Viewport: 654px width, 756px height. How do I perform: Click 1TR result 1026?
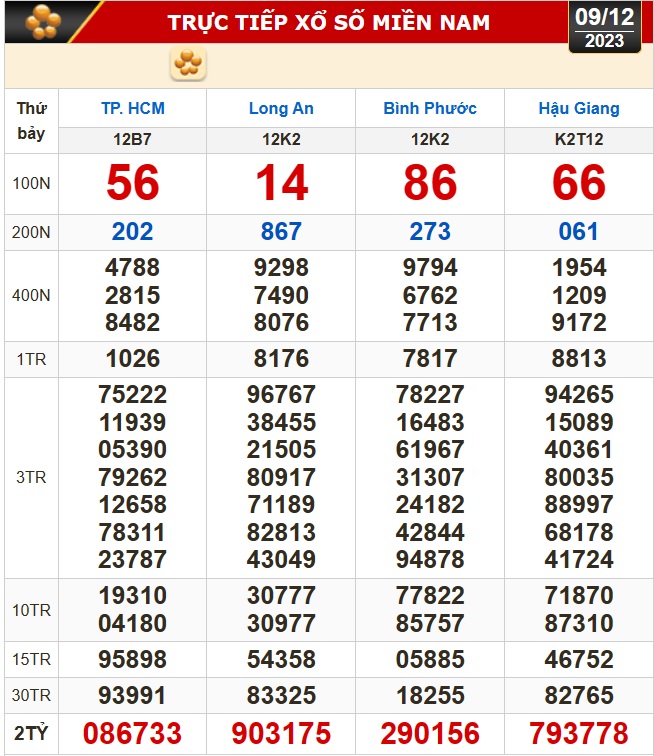133,359
